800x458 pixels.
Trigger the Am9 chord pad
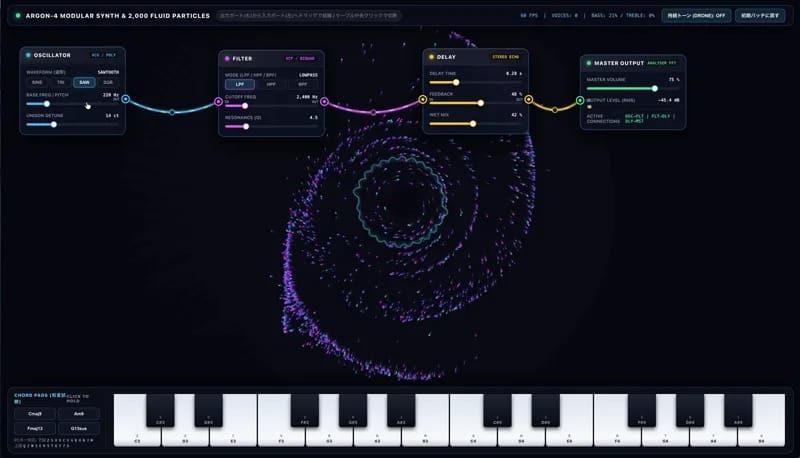coord(79,414)
